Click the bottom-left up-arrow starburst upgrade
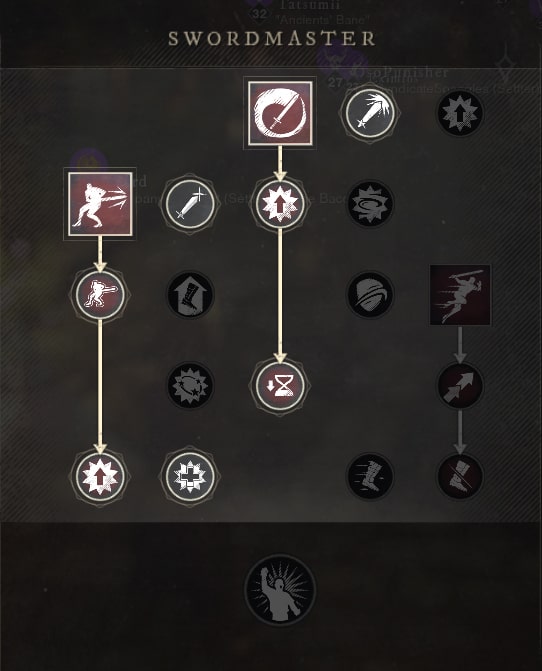 point(100,476)
